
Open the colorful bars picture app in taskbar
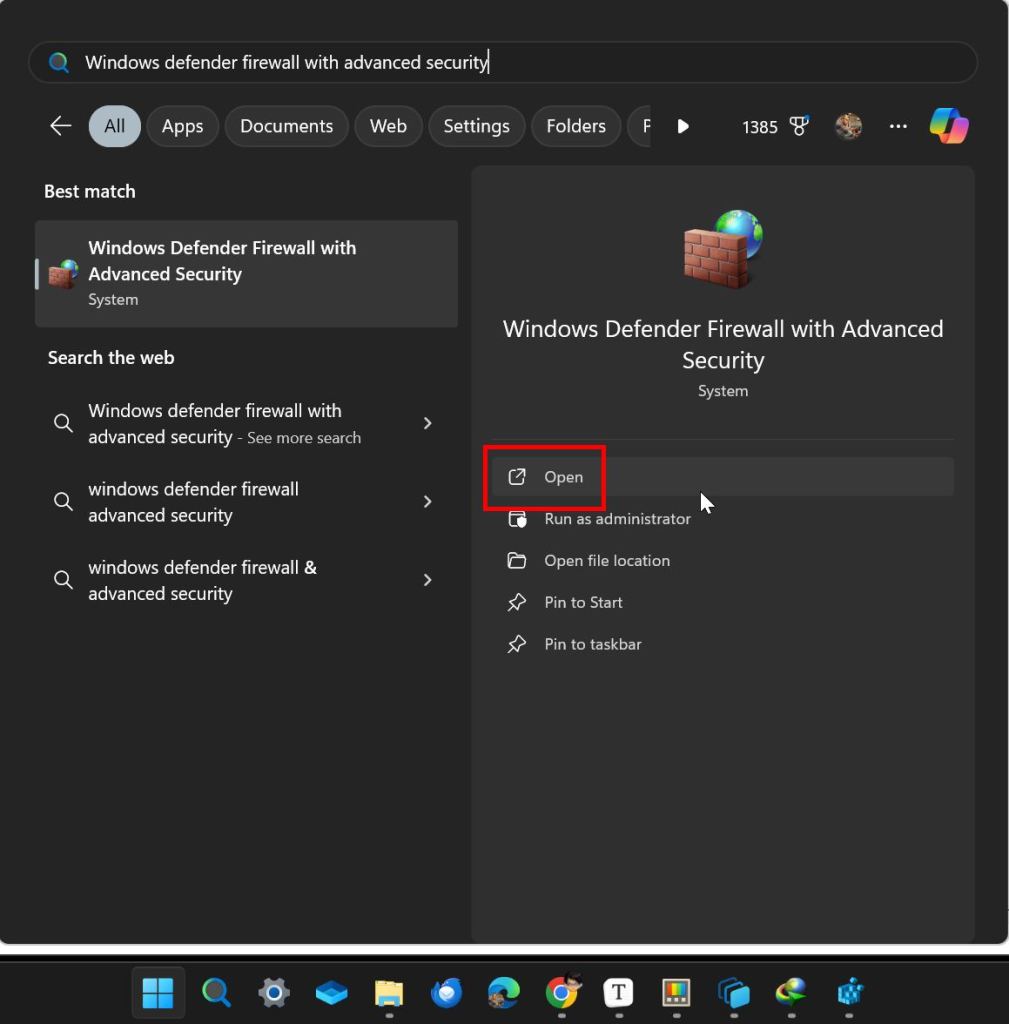(676, 993)
